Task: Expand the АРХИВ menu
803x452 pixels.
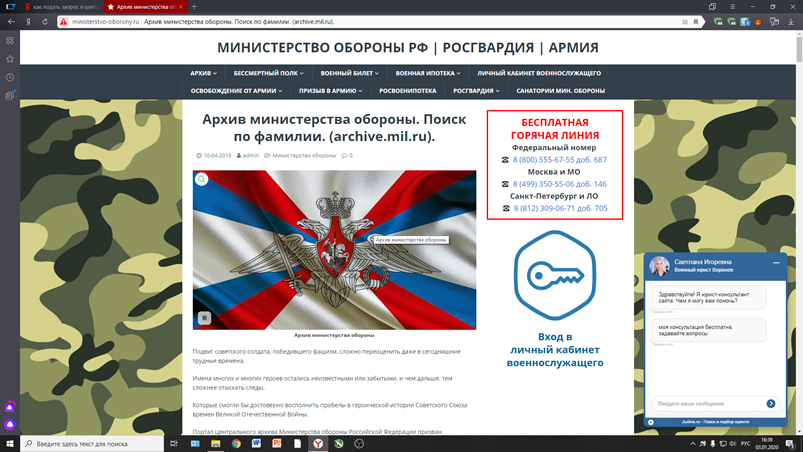Action: pyautogui.click(x=203, y=73)
